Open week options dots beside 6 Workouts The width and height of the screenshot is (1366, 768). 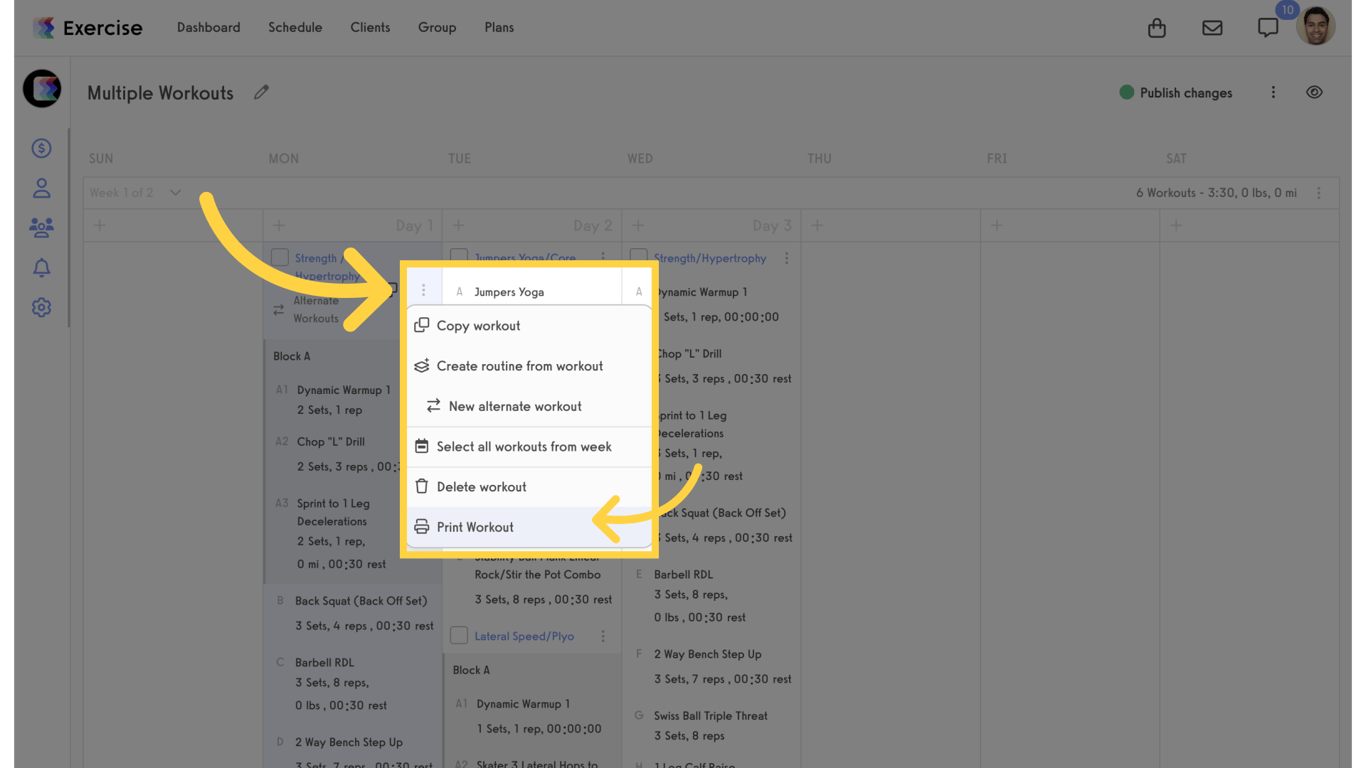(1319, 193)
